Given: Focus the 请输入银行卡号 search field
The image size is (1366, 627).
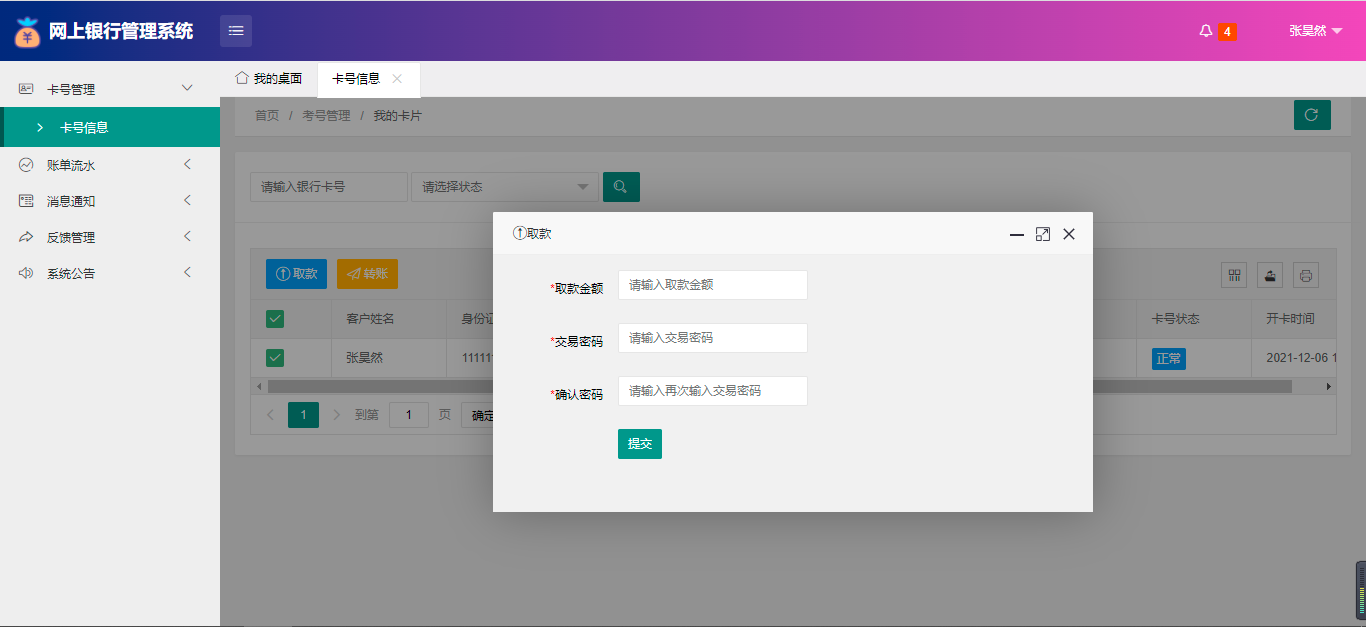Looking at the screenshot, I should point(329,187).
